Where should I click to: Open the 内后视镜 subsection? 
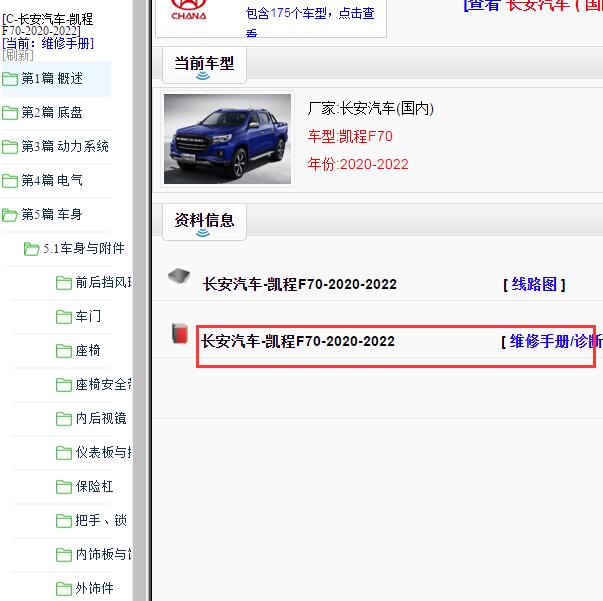(x=101, y=418)
